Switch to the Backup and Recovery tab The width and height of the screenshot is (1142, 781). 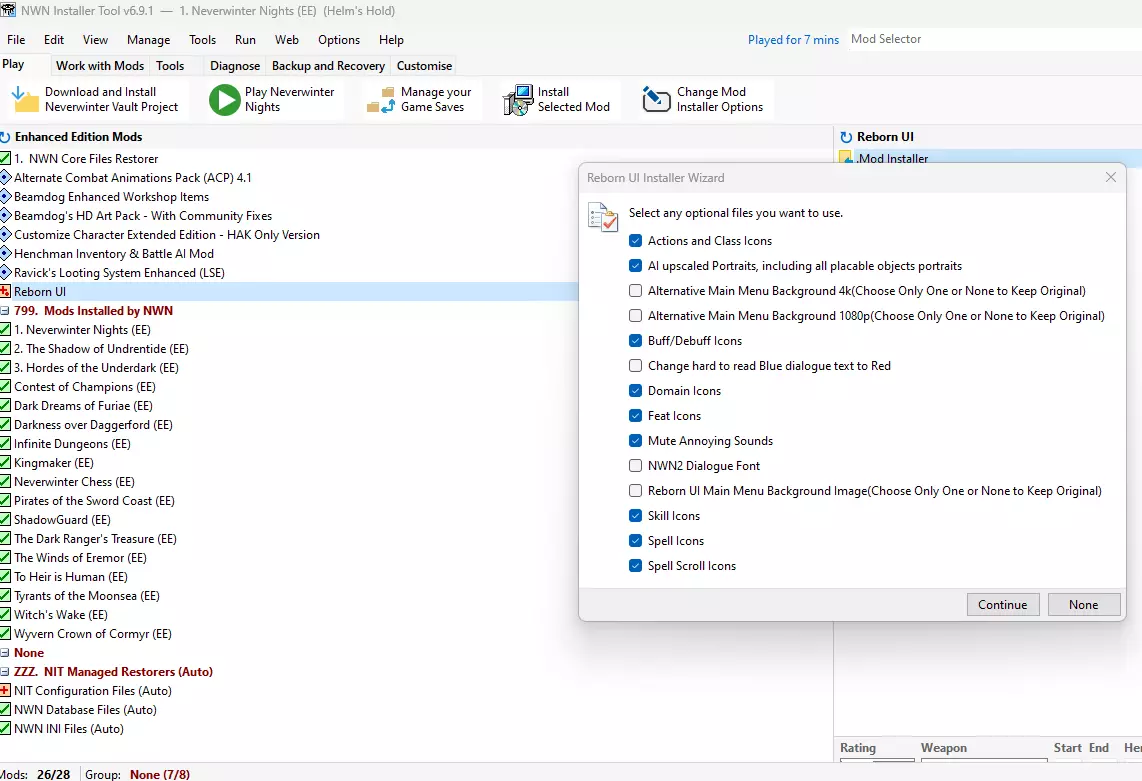328,66
